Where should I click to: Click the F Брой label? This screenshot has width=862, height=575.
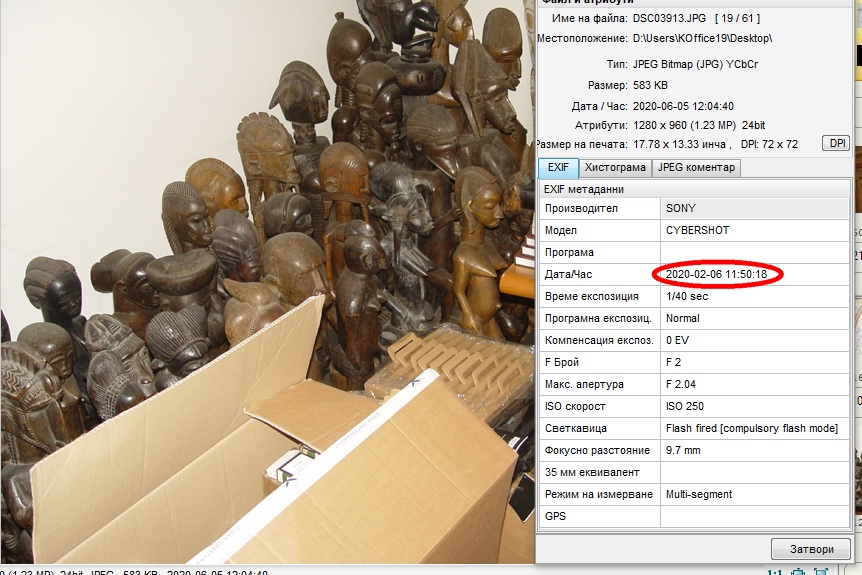tap(562, 362)
